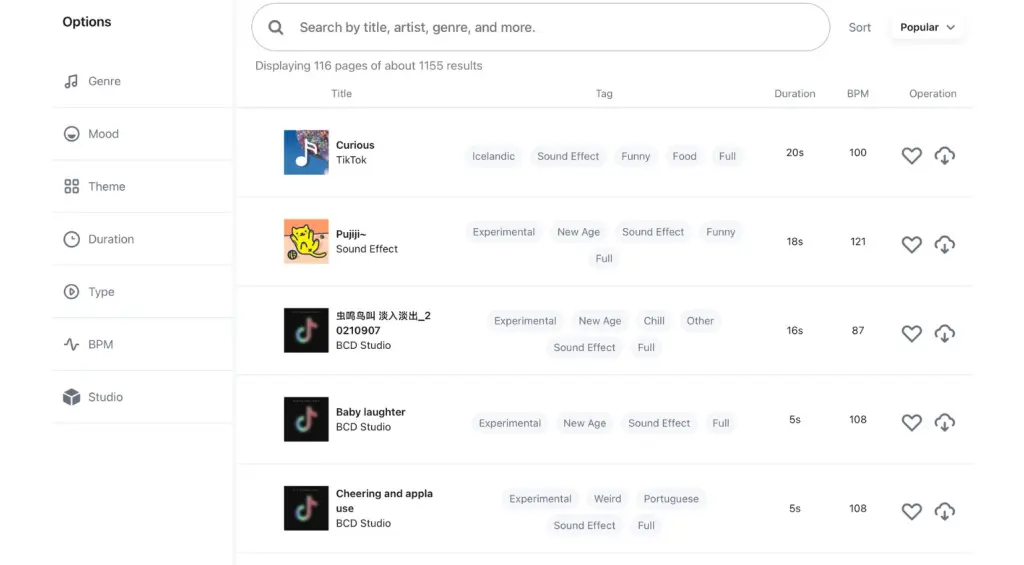Favorite the Curious track with heart icon
The height and width of the screenshot is (565, 1024).
911,156
